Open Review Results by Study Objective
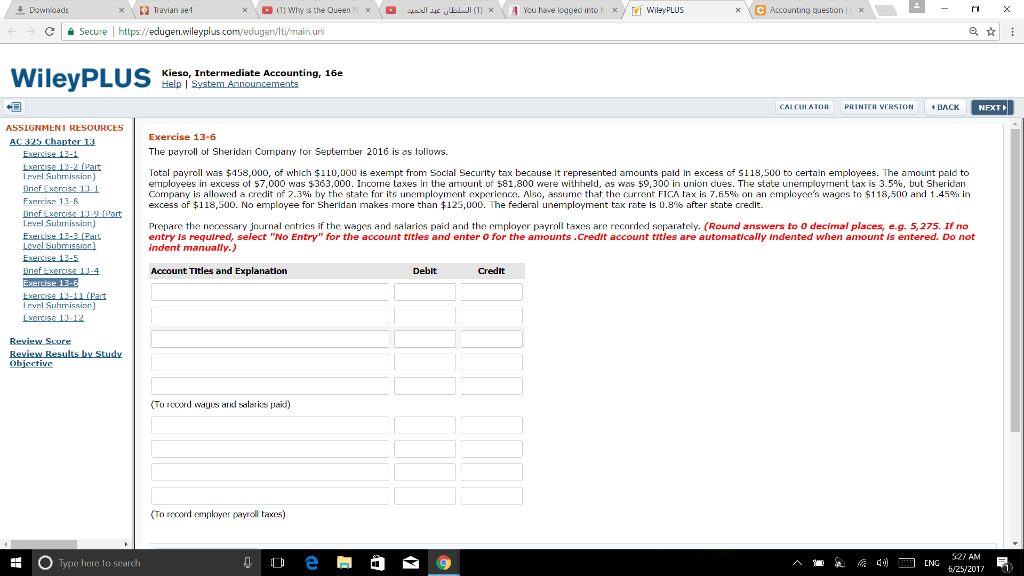Screen dimensions: 1024x576 tap(65, 359)
